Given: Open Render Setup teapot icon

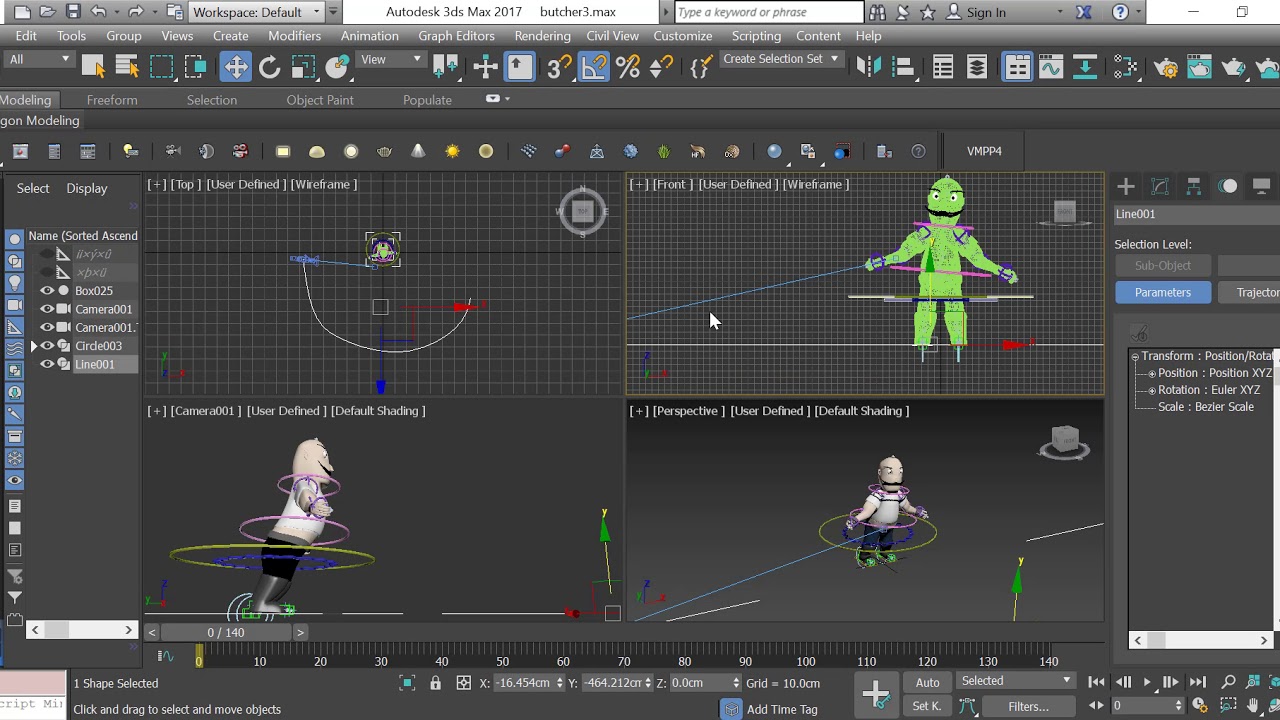Looking at the screenshot, I should (1166, 67).
